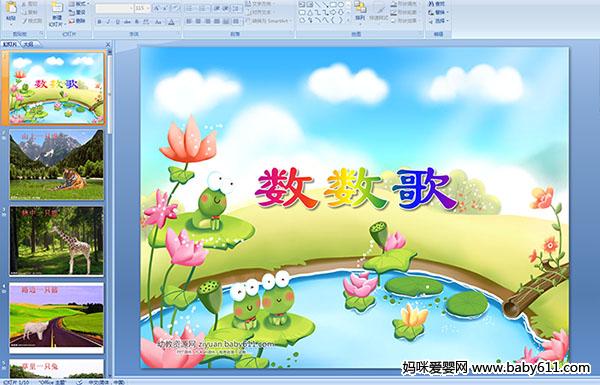
Task: Click the Decrease Indent icon
Action: 217,8
